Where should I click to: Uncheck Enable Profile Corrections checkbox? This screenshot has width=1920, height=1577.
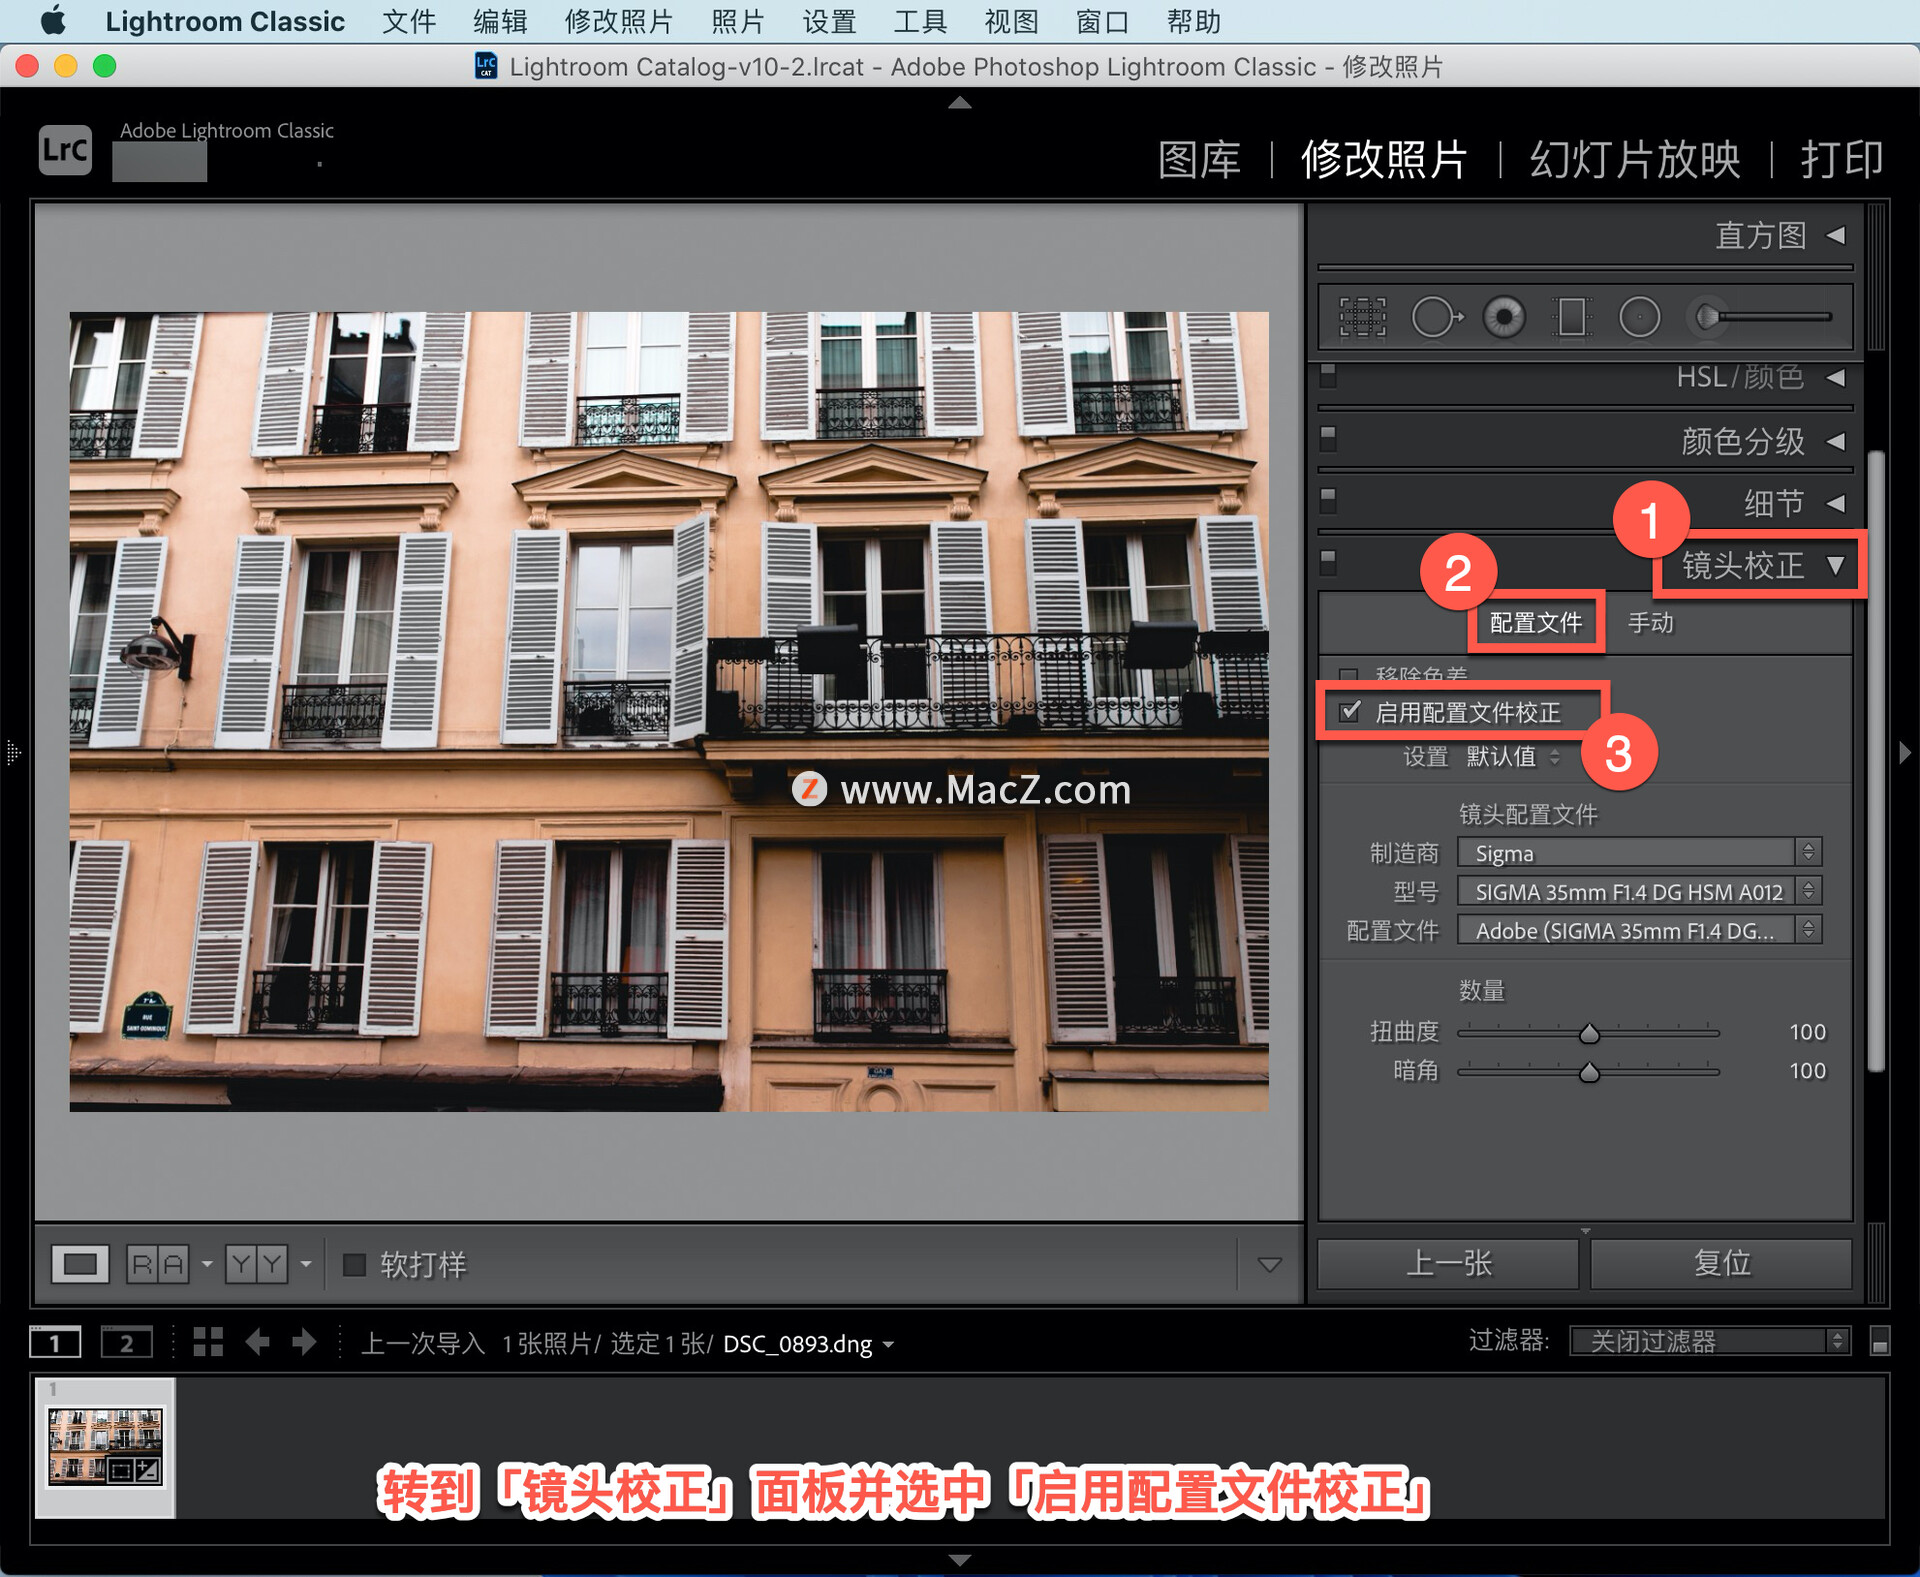click(x=1350, y=711)
